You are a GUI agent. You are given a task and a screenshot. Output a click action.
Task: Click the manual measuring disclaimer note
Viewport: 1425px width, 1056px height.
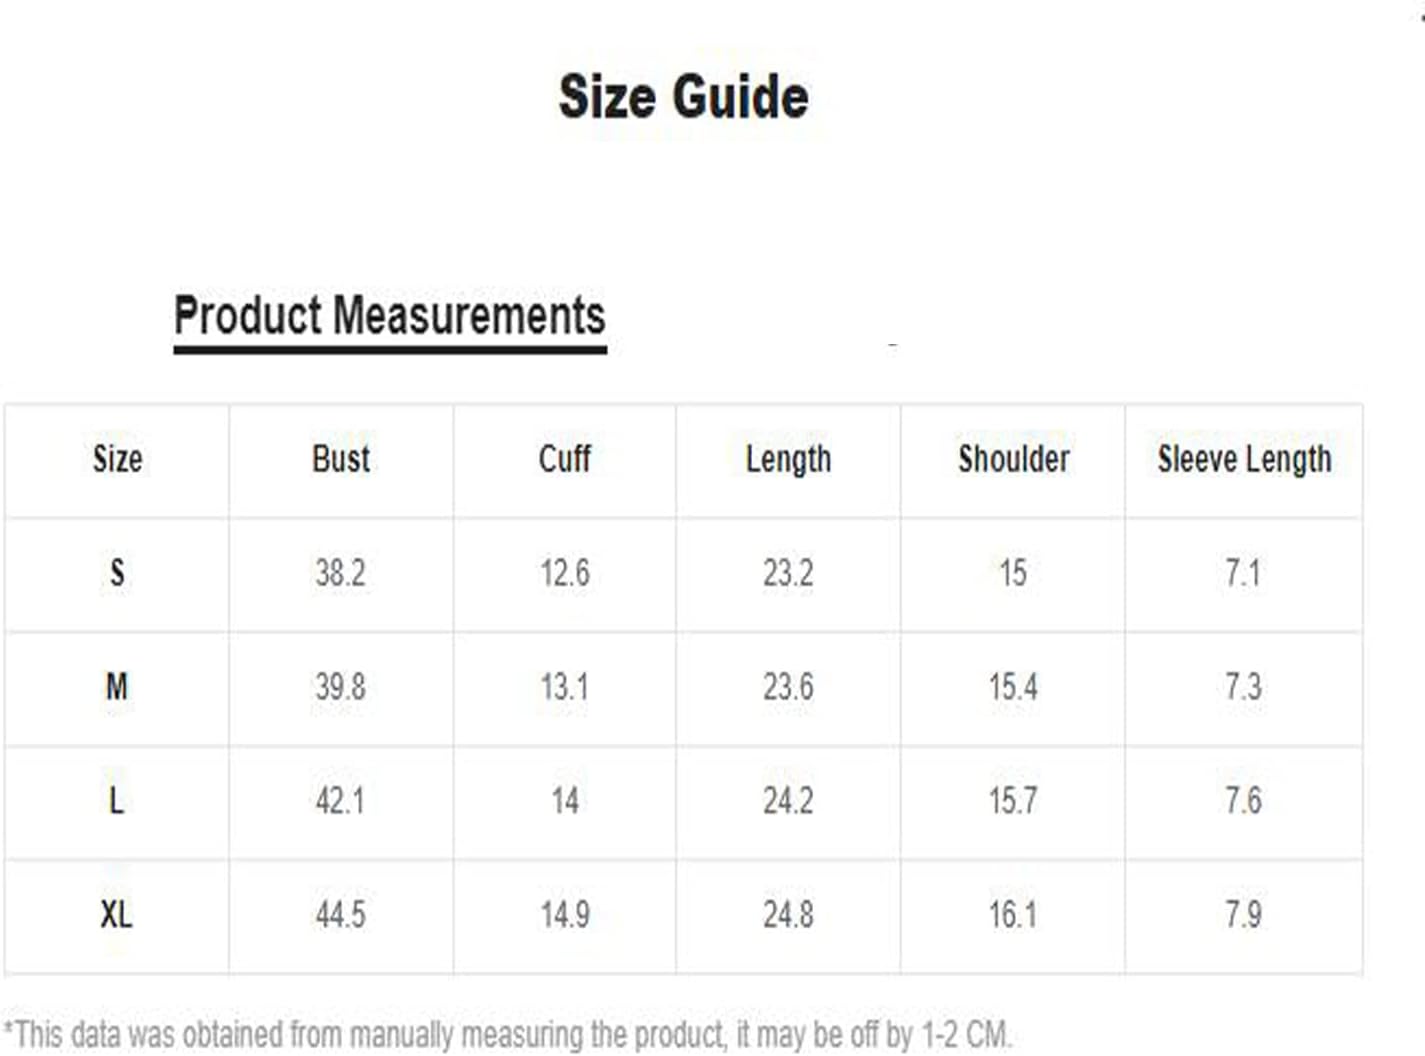pos(508,1035)
